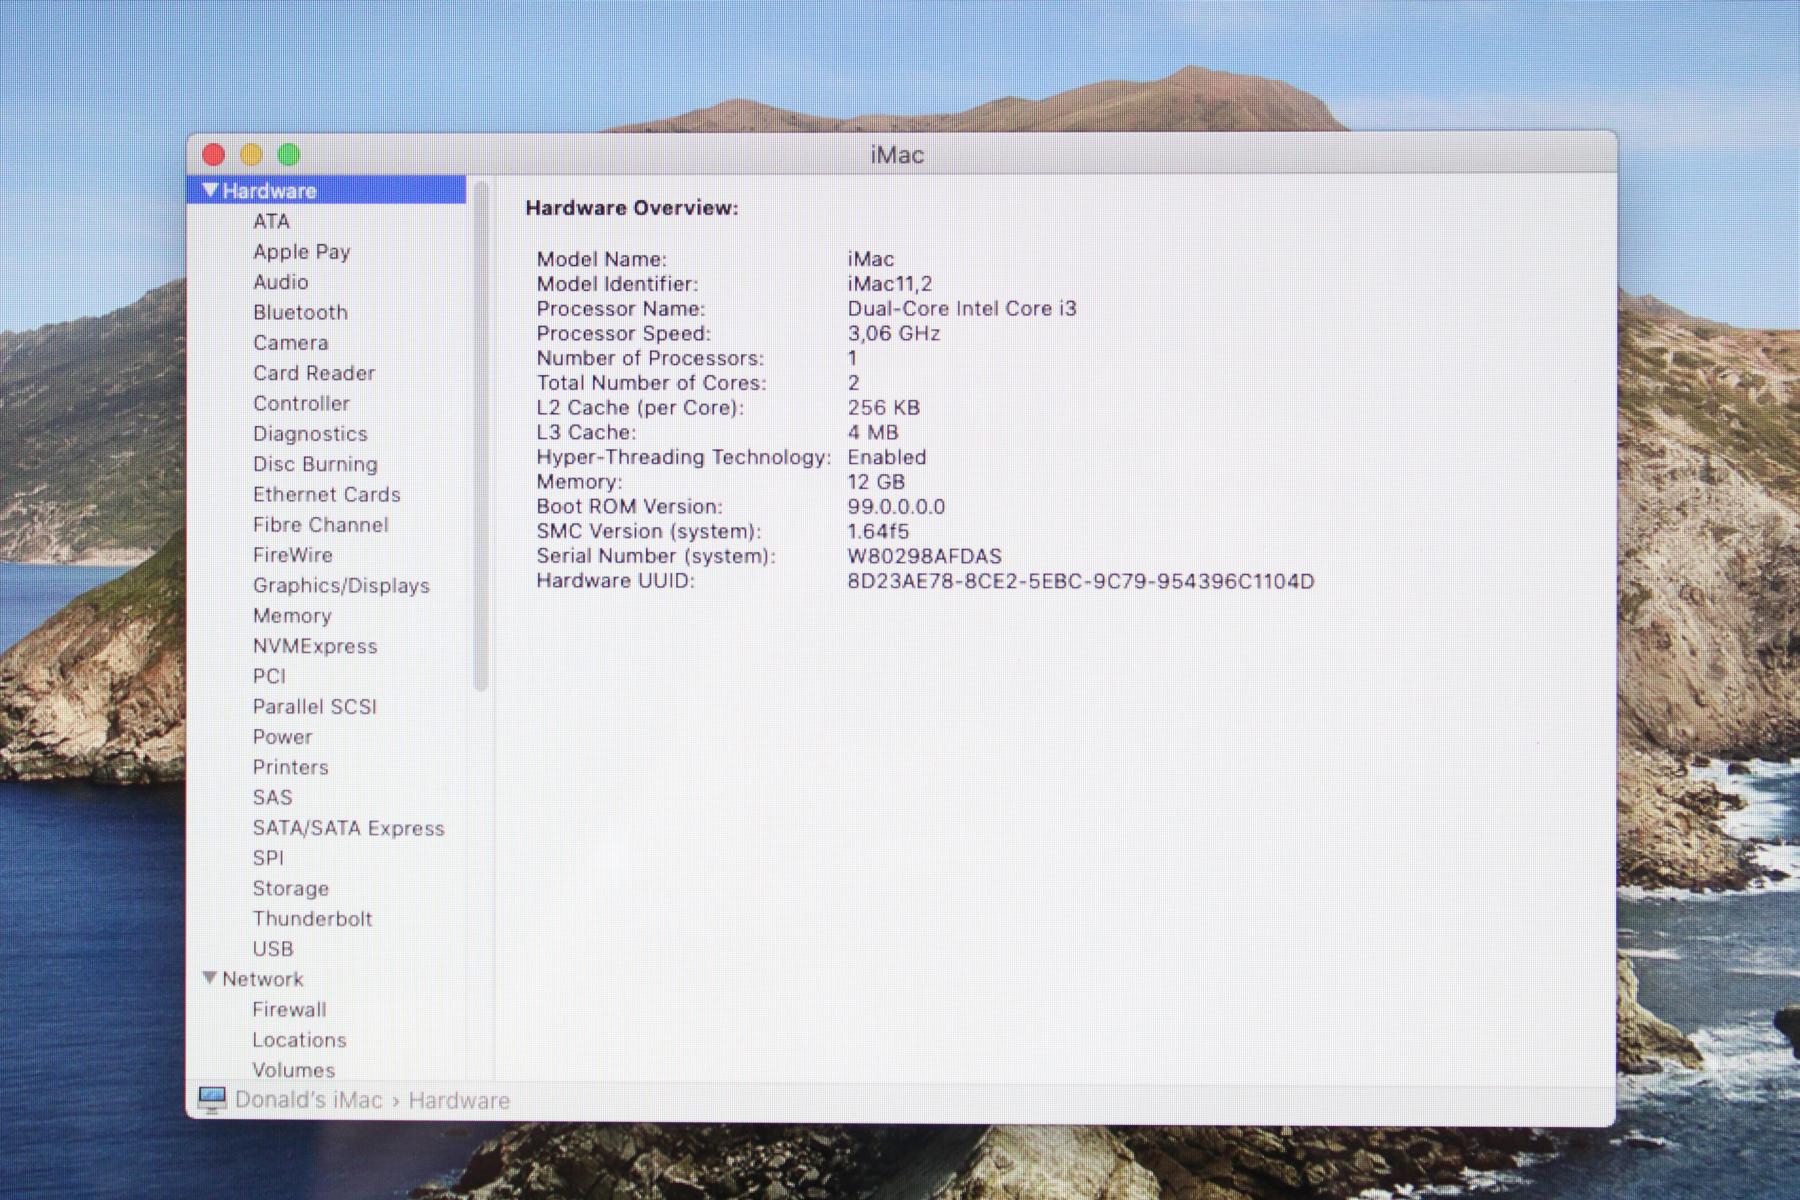This screenshot has height=1200, width=1800.
Task: Click the serial number W80298AFDAS
Action: point(925,556)
